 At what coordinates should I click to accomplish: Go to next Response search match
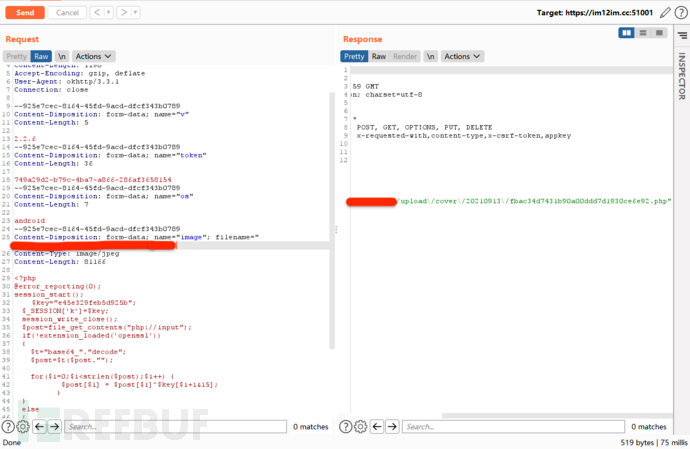click(392, 426)
